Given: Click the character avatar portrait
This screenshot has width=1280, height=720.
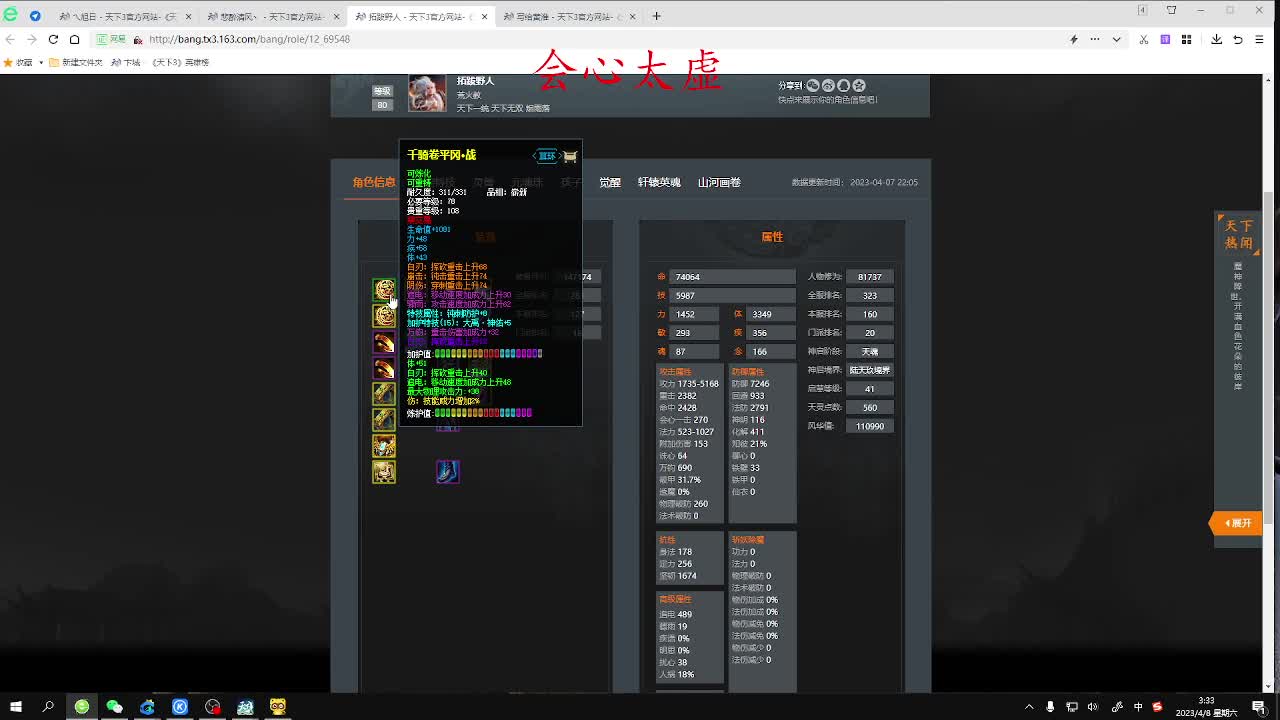Looking at the screenshot, I should tap(427, 94).
